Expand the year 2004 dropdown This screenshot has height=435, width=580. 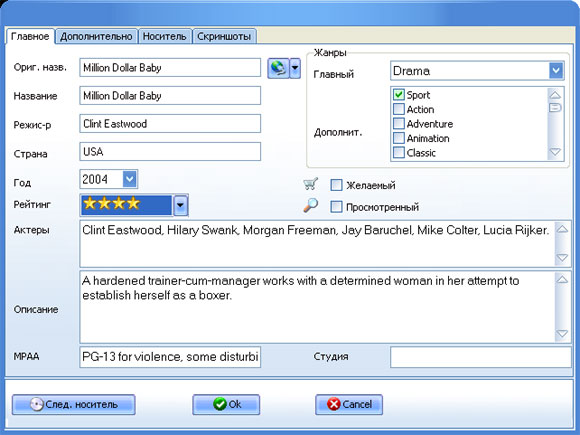[x=129, y=179]
